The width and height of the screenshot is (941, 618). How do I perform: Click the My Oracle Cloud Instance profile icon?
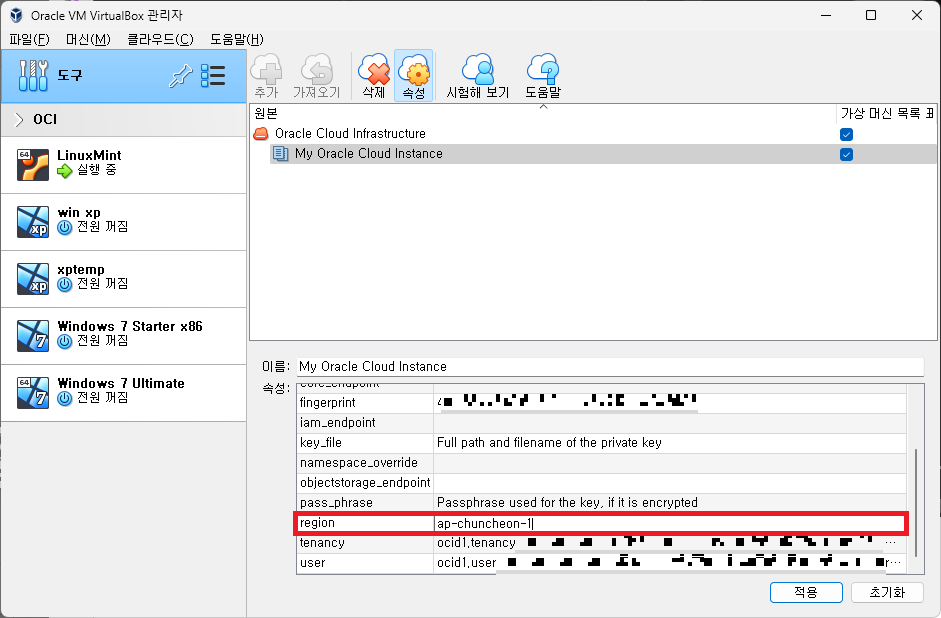click(x=280, y=154)
